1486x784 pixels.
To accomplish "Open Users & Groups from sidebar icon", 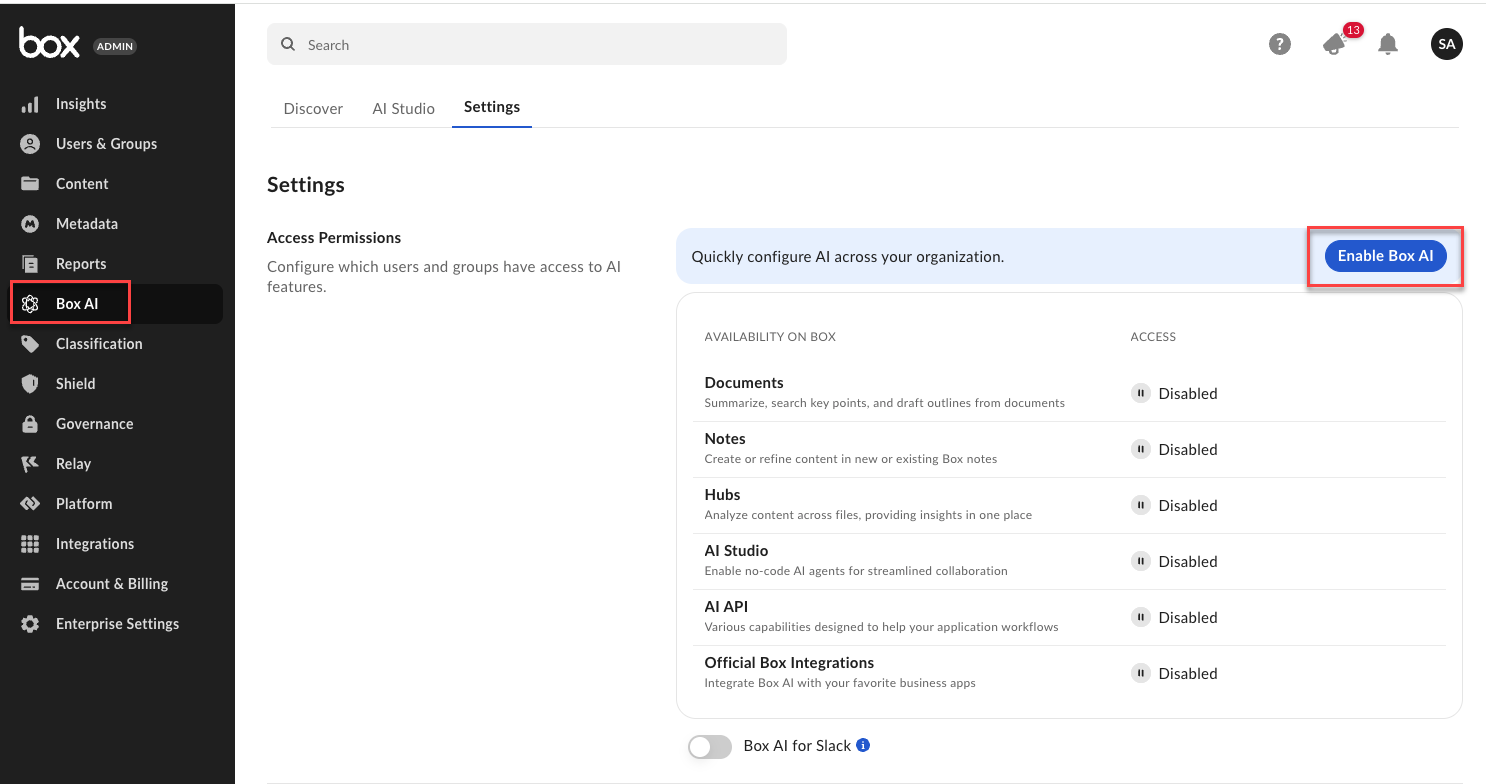I will point(30,144).
